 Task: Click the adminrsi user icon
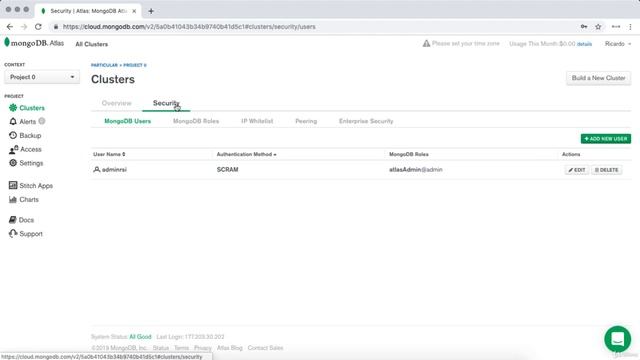(97, 169)
